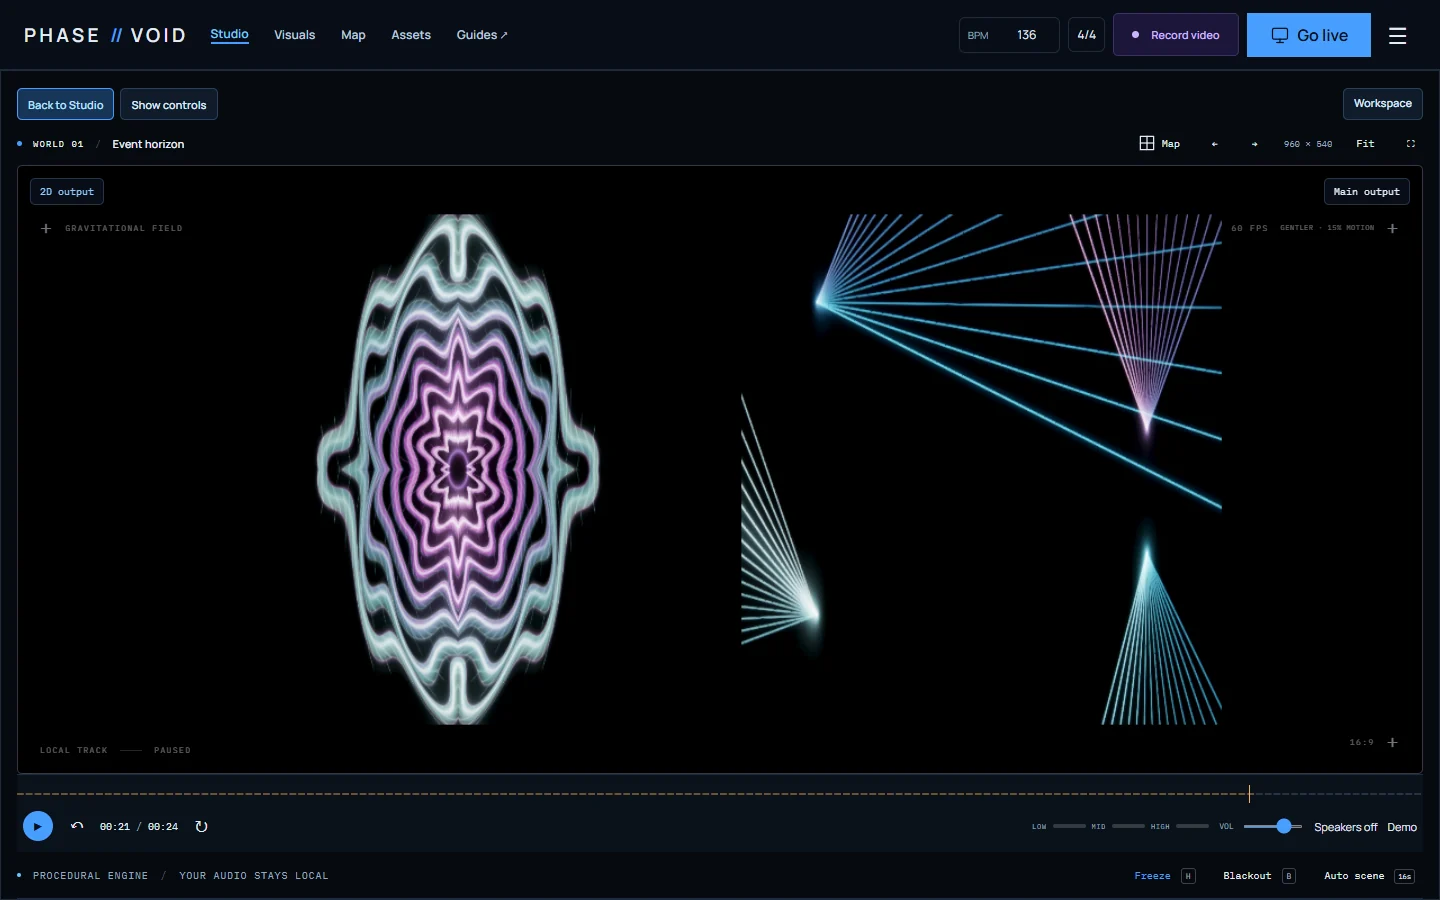Open the Workspace dropdown

(1382, 103)
